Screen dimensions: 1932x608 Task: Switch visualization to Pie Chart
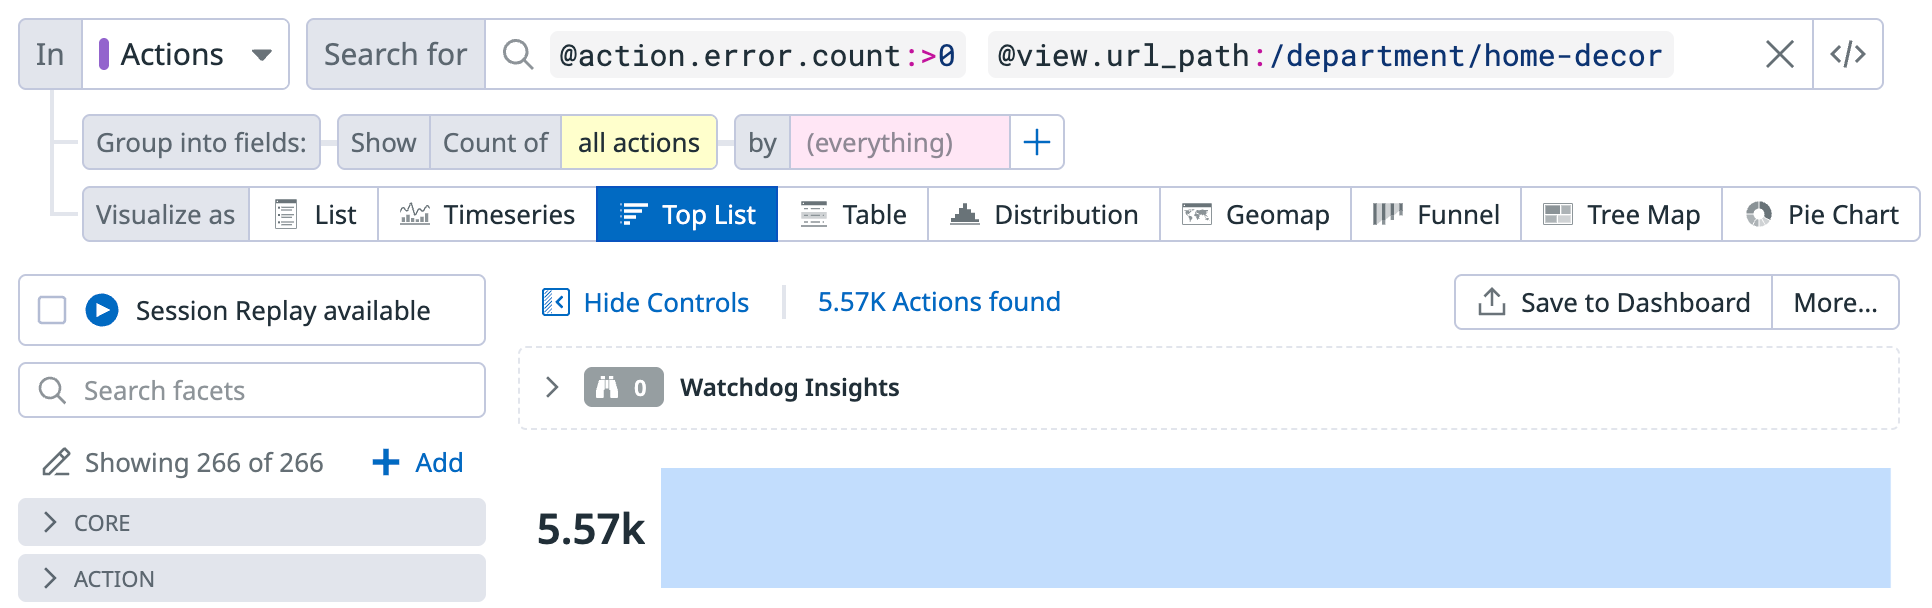tap(1821, 214)
